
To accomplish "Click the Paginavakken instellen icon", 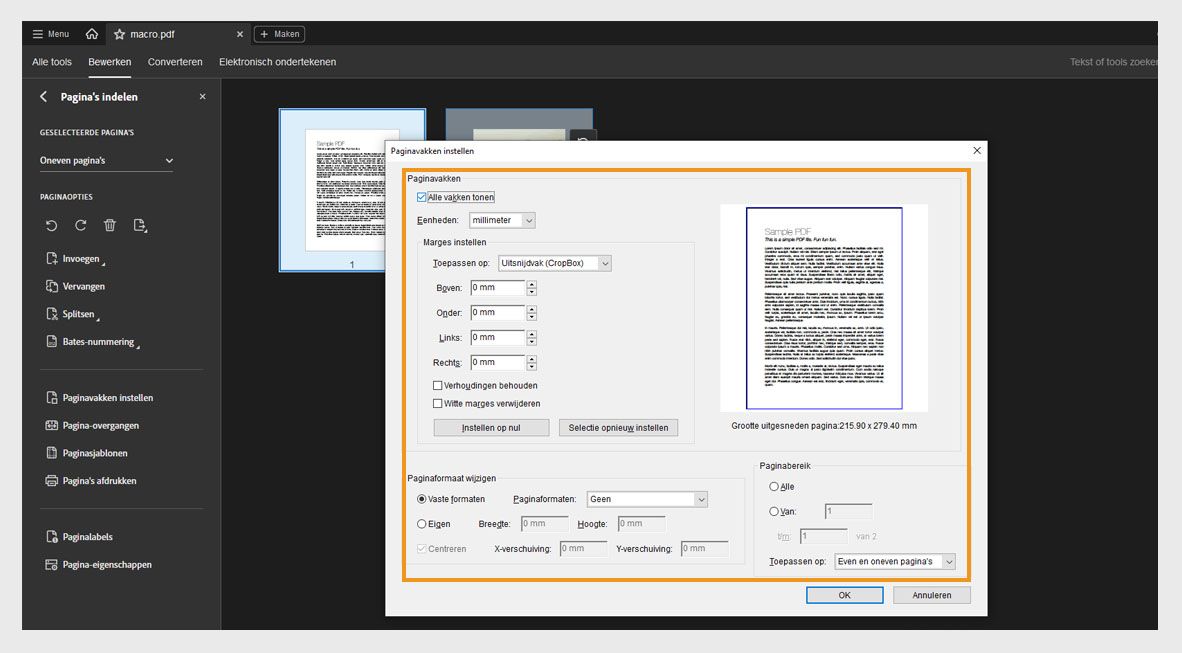I will (51, 397).
